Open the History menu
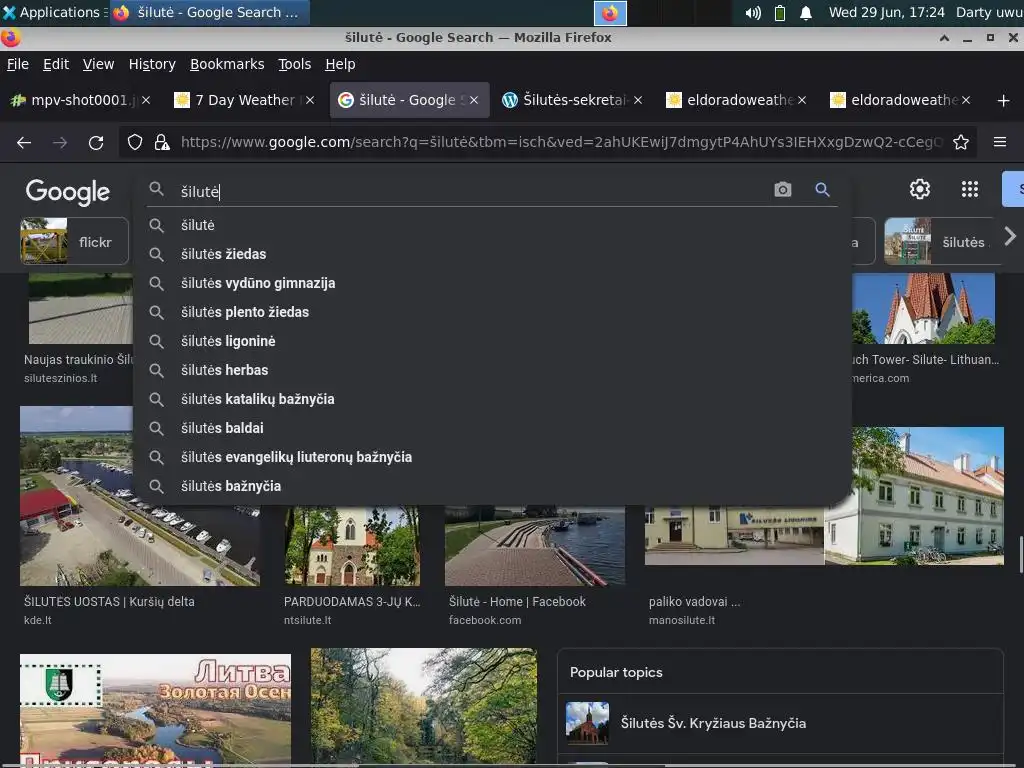1024x768 pixels. click(152, 64)
